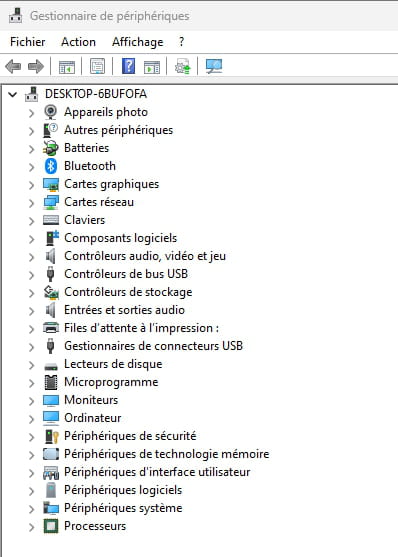
Task: Click the Update driver toolbar icon
Action: (x=183, y=66)
